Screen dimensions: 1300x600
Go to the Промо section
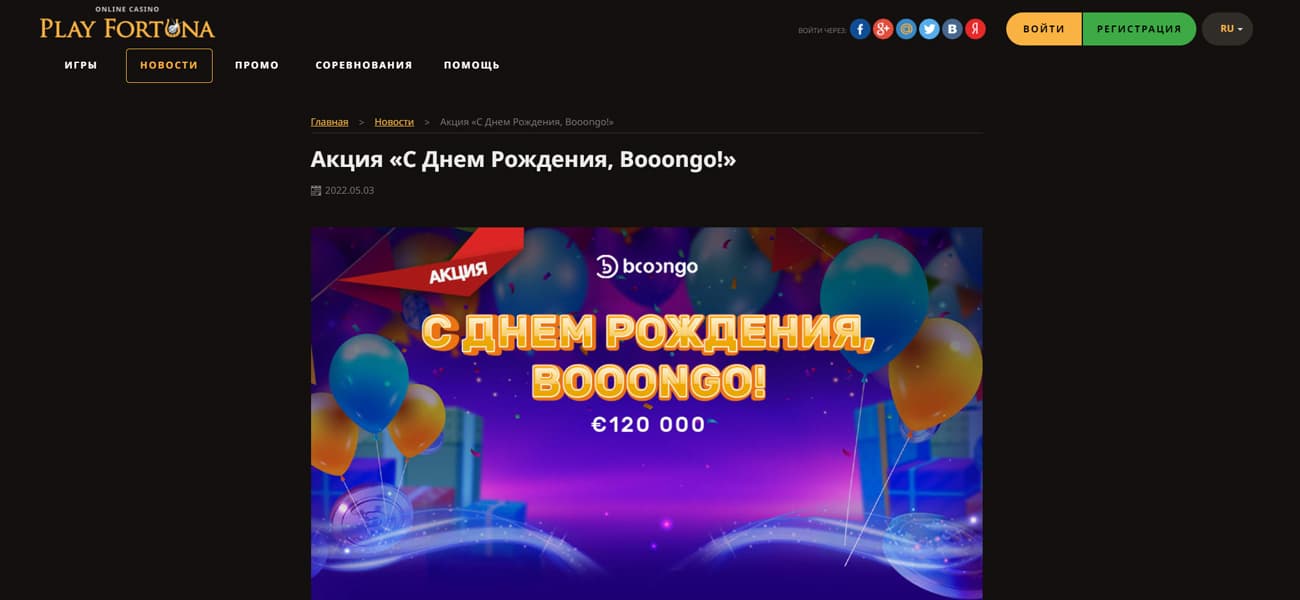[257, 65]
